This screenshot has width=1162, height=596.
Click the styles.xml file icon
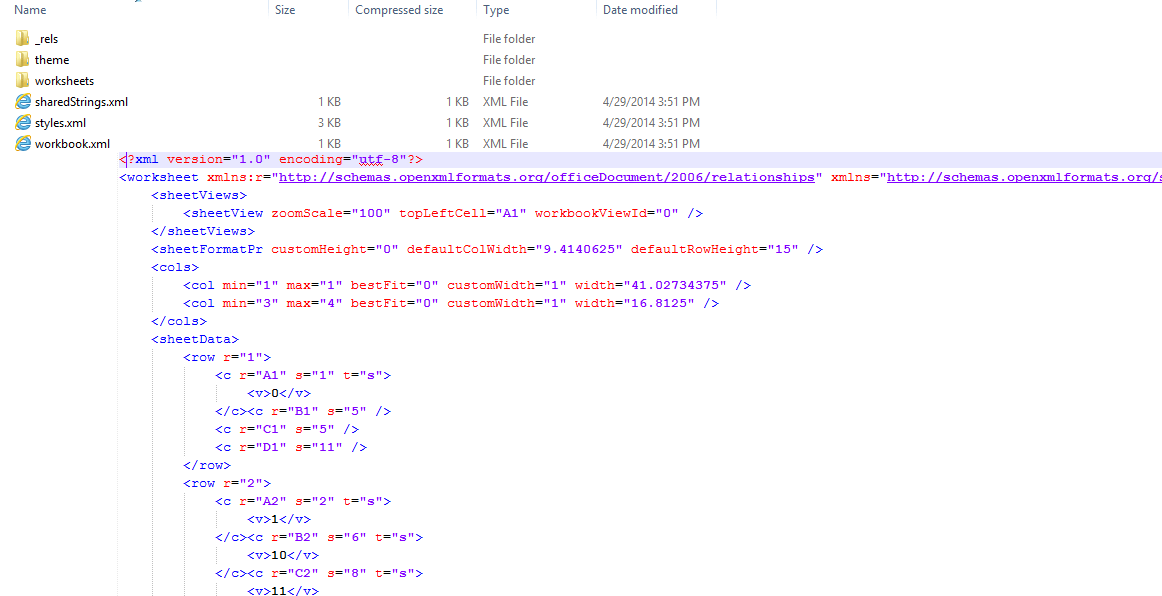click(x=22, y=122)
